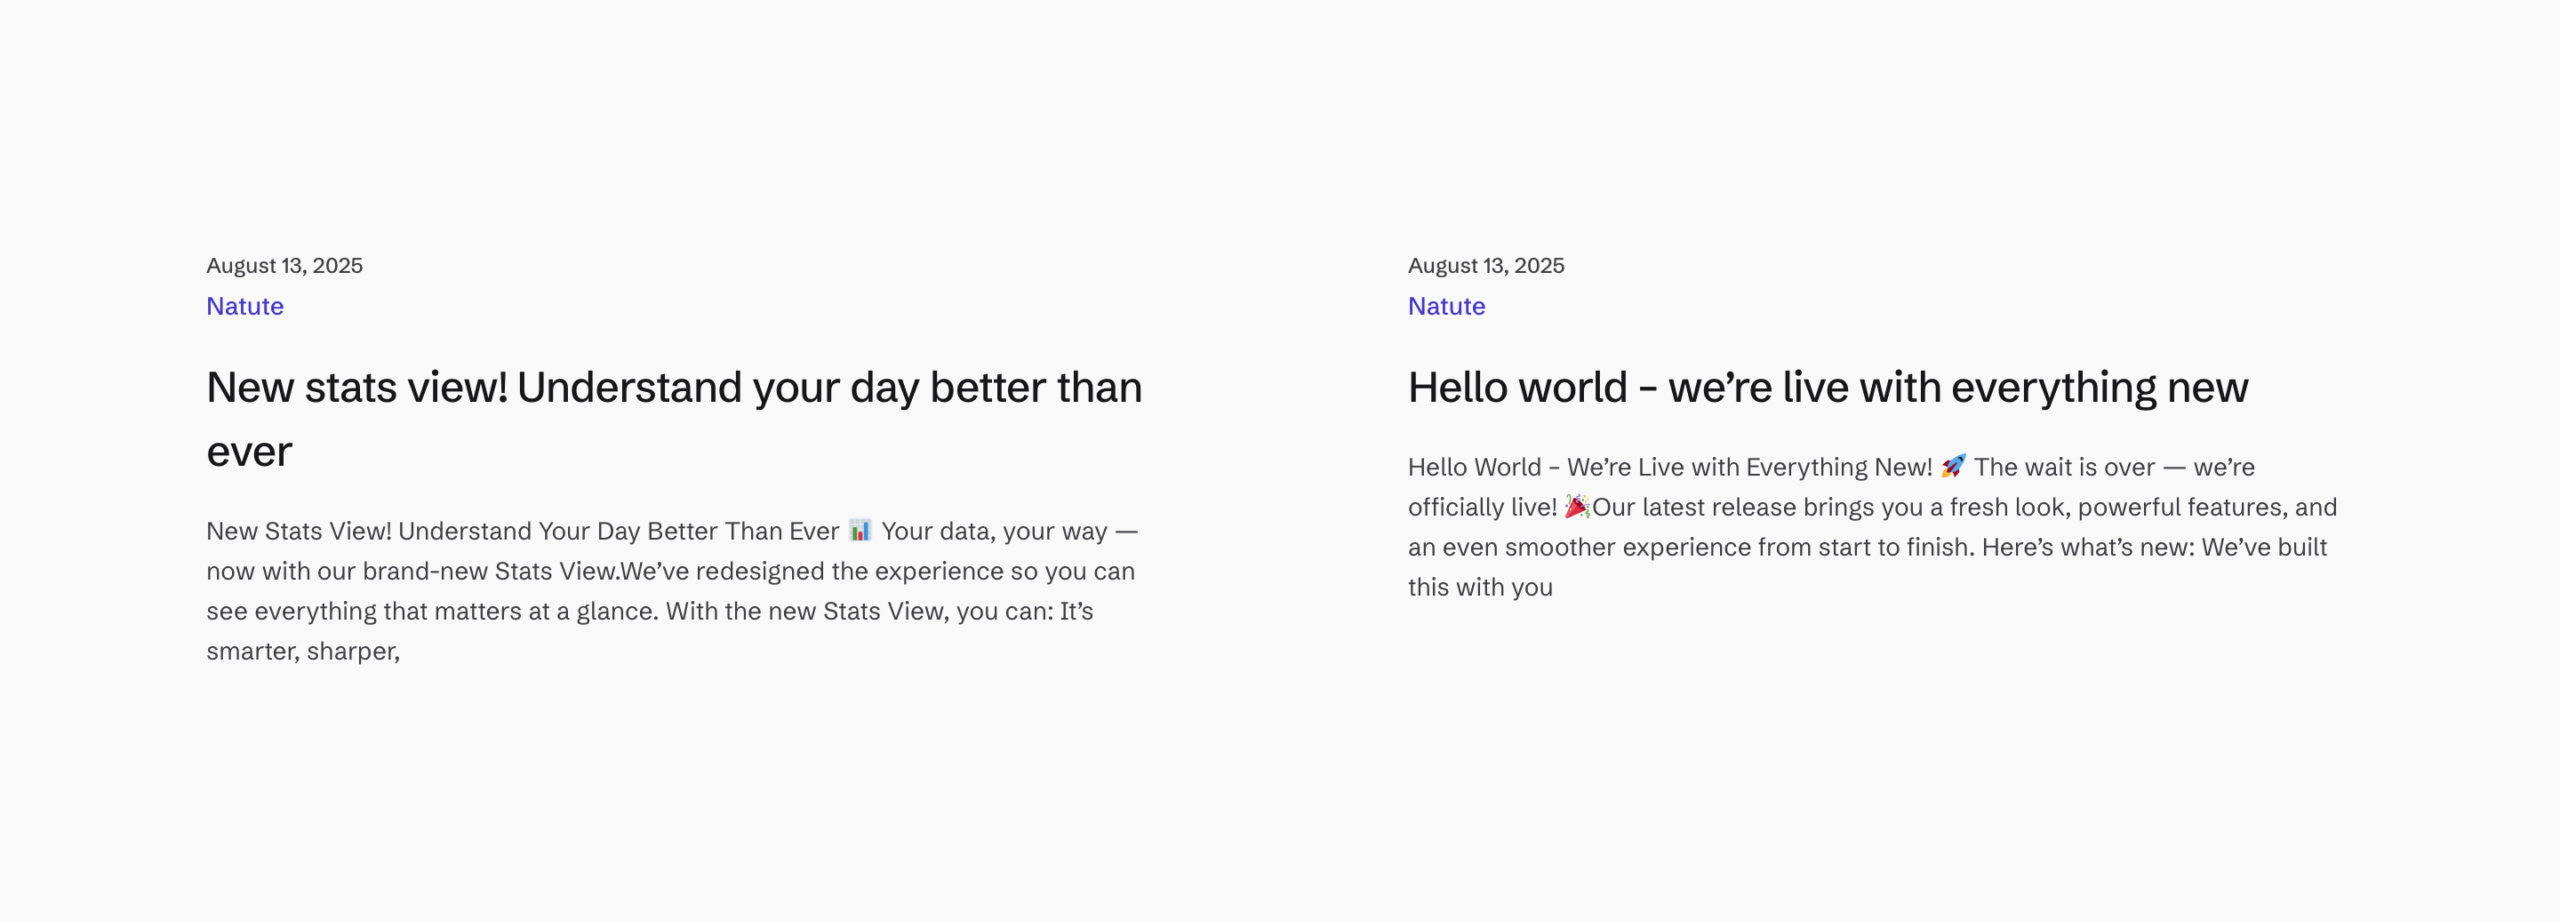Screen dimensions: 2560x921
Task: Click "Our latest release brings you" text
Action: tap(1733, 507)
